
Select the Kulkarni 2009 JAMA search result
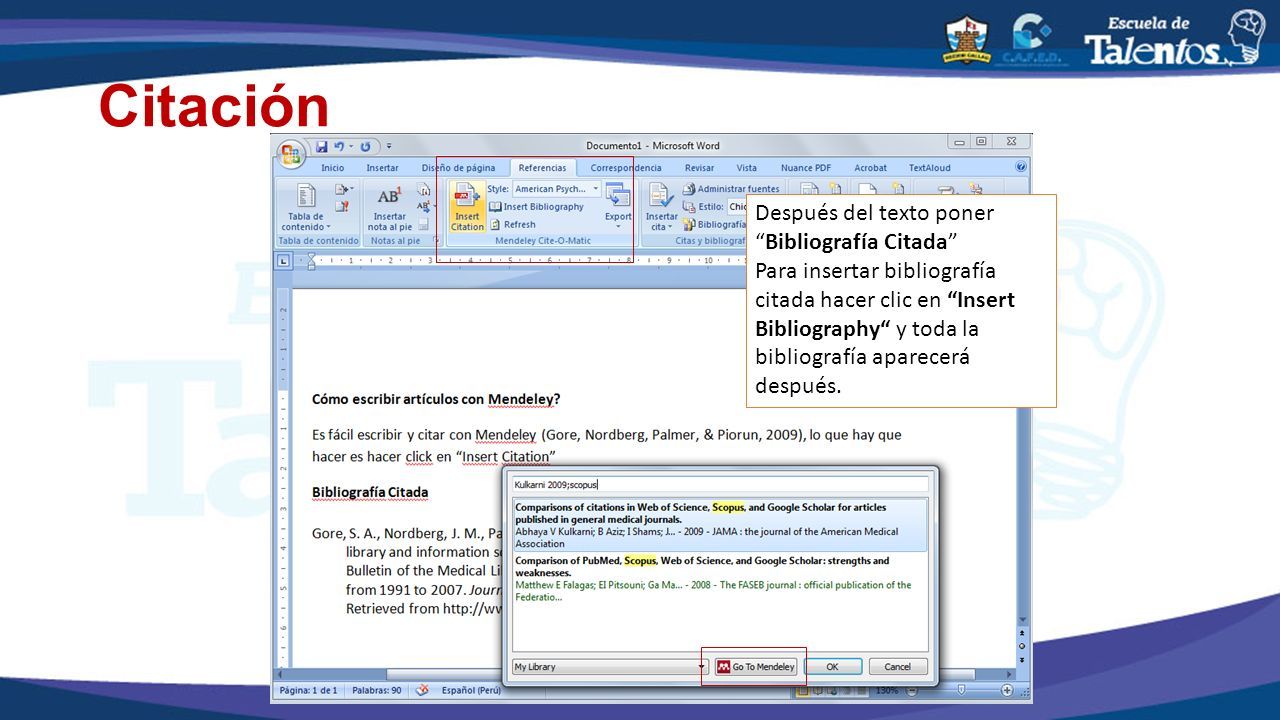click(720, 525)
